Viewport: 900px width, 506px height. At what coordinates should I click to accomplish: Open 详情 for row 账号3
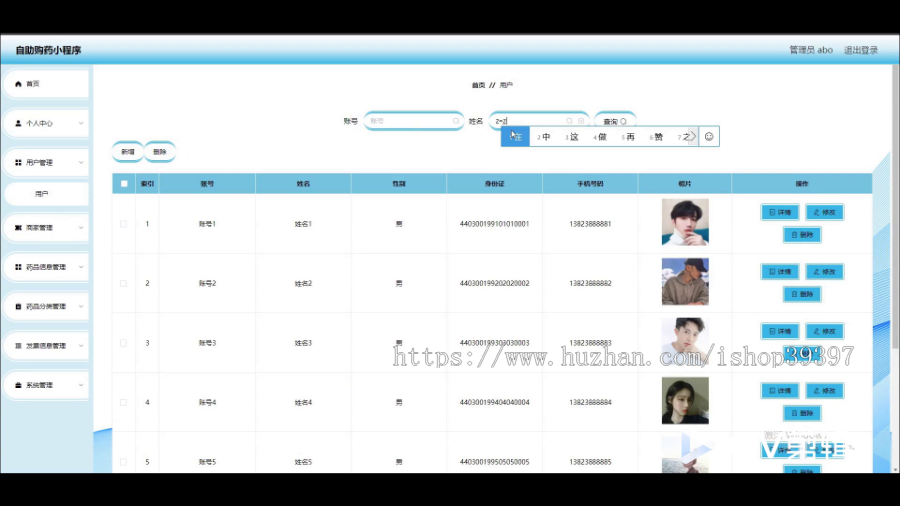click(x=779, y=331)
